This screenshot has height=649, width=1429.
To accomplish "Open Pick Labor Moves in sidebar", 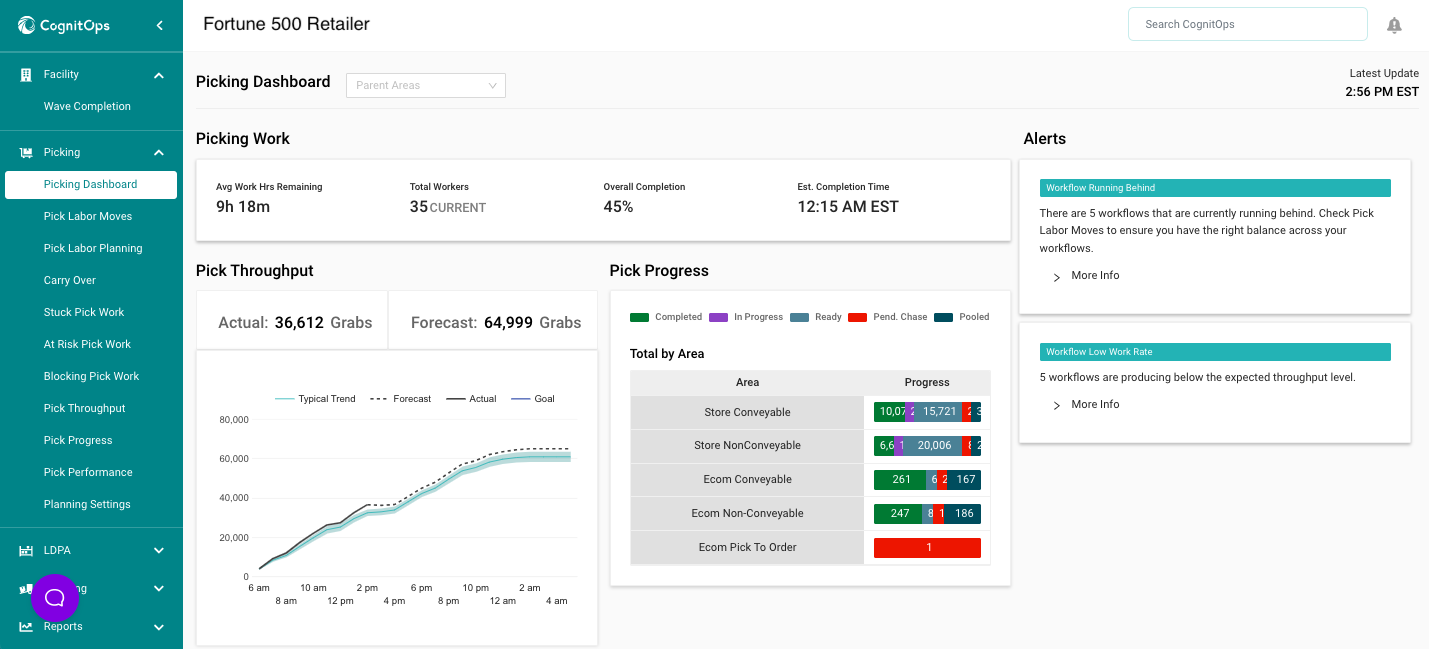I will point(88,217).
